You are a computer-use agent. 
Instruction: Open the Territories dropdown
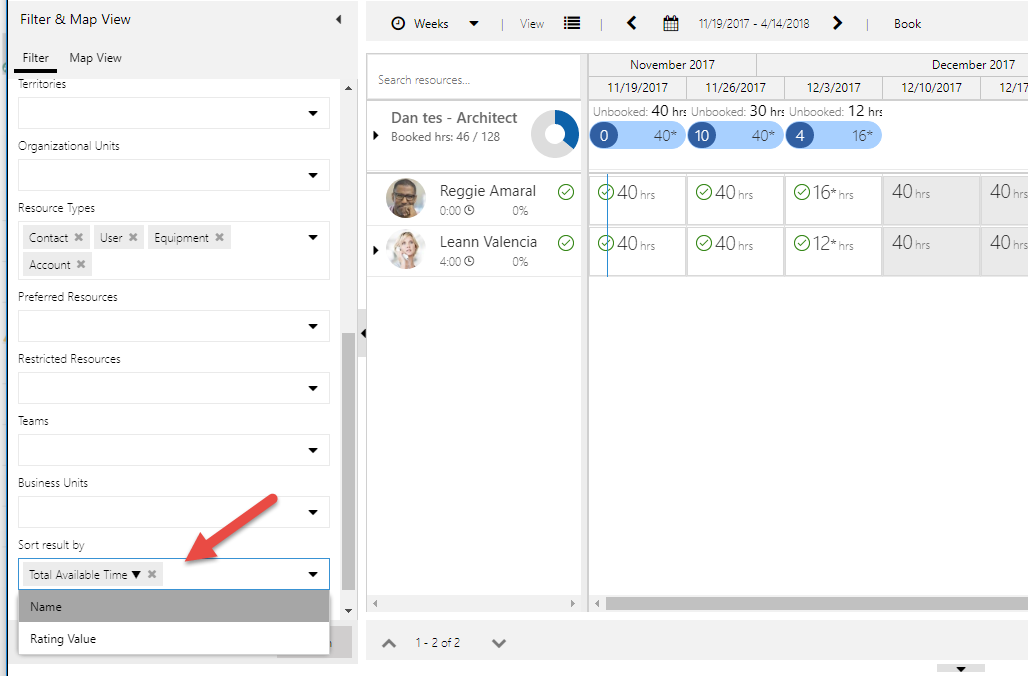[x=312, y=114]
